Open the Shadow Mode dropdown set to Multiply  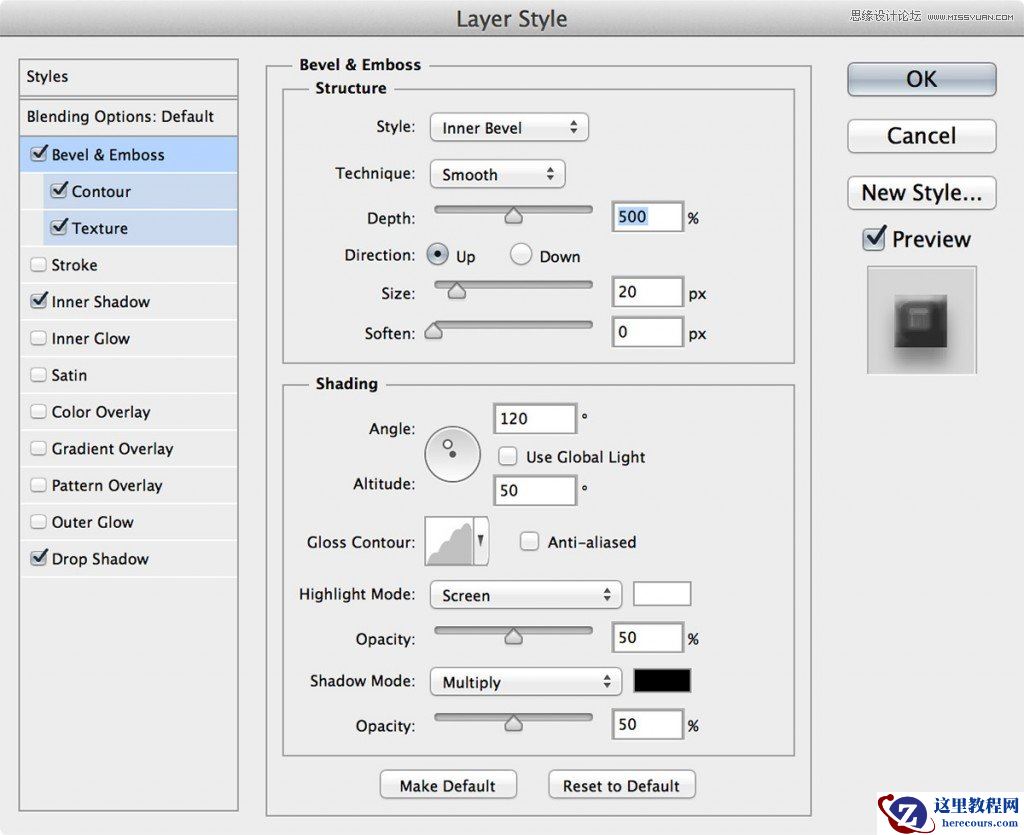click(x=524, y=681)
